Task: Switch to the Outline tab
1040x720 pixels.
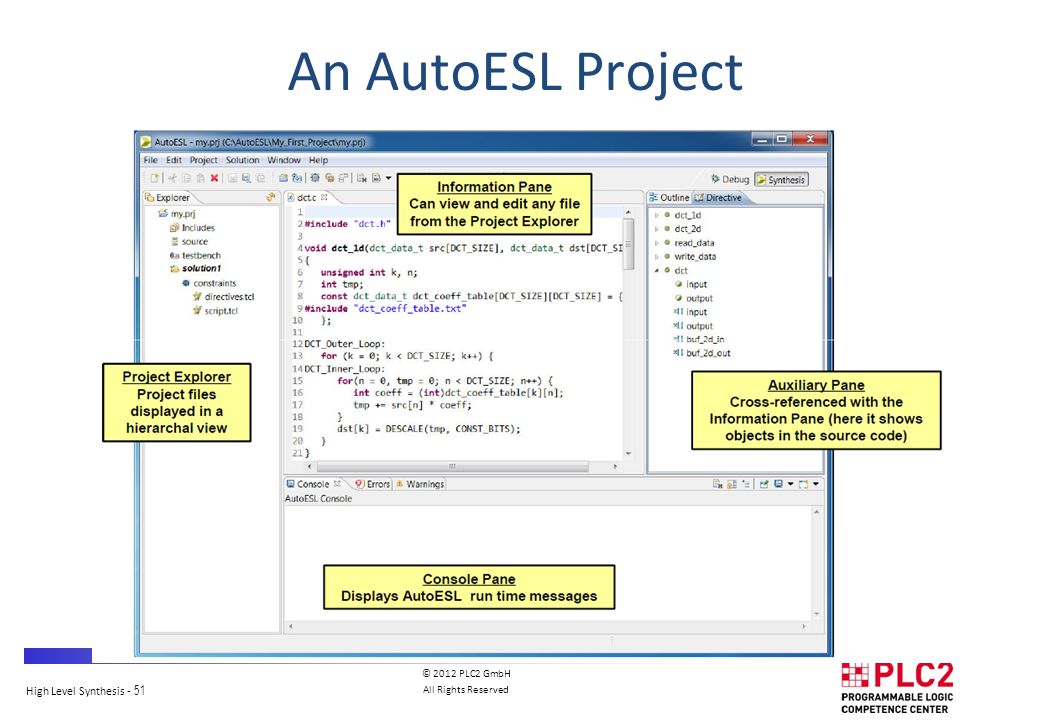Action: point(669,198)
